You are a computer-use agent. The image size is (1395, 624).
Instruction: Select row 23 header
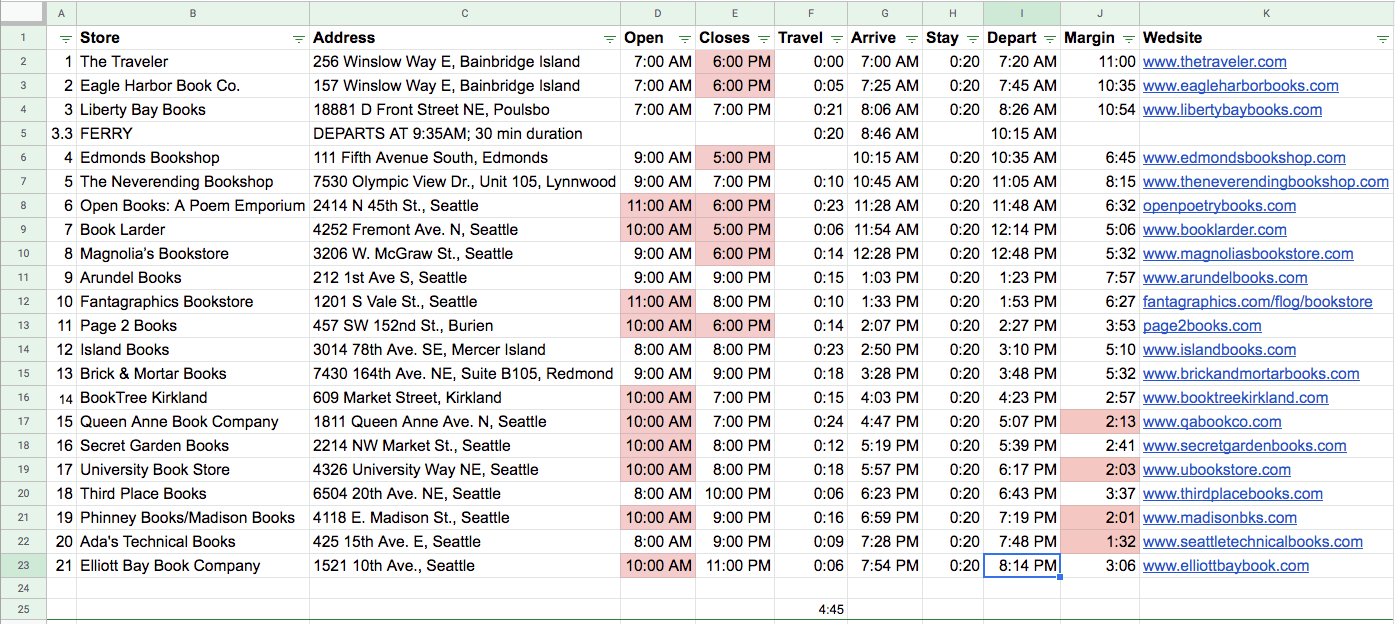(23, 566)
